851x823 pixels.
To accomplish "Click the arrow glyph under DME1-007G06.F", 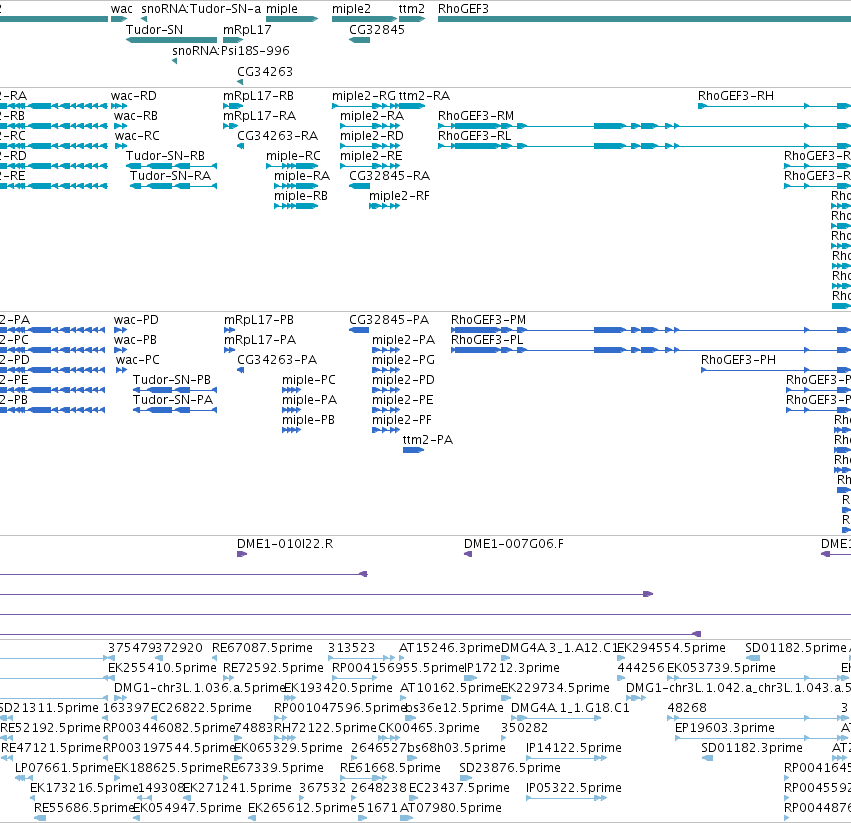I will (x=468, y=554).
